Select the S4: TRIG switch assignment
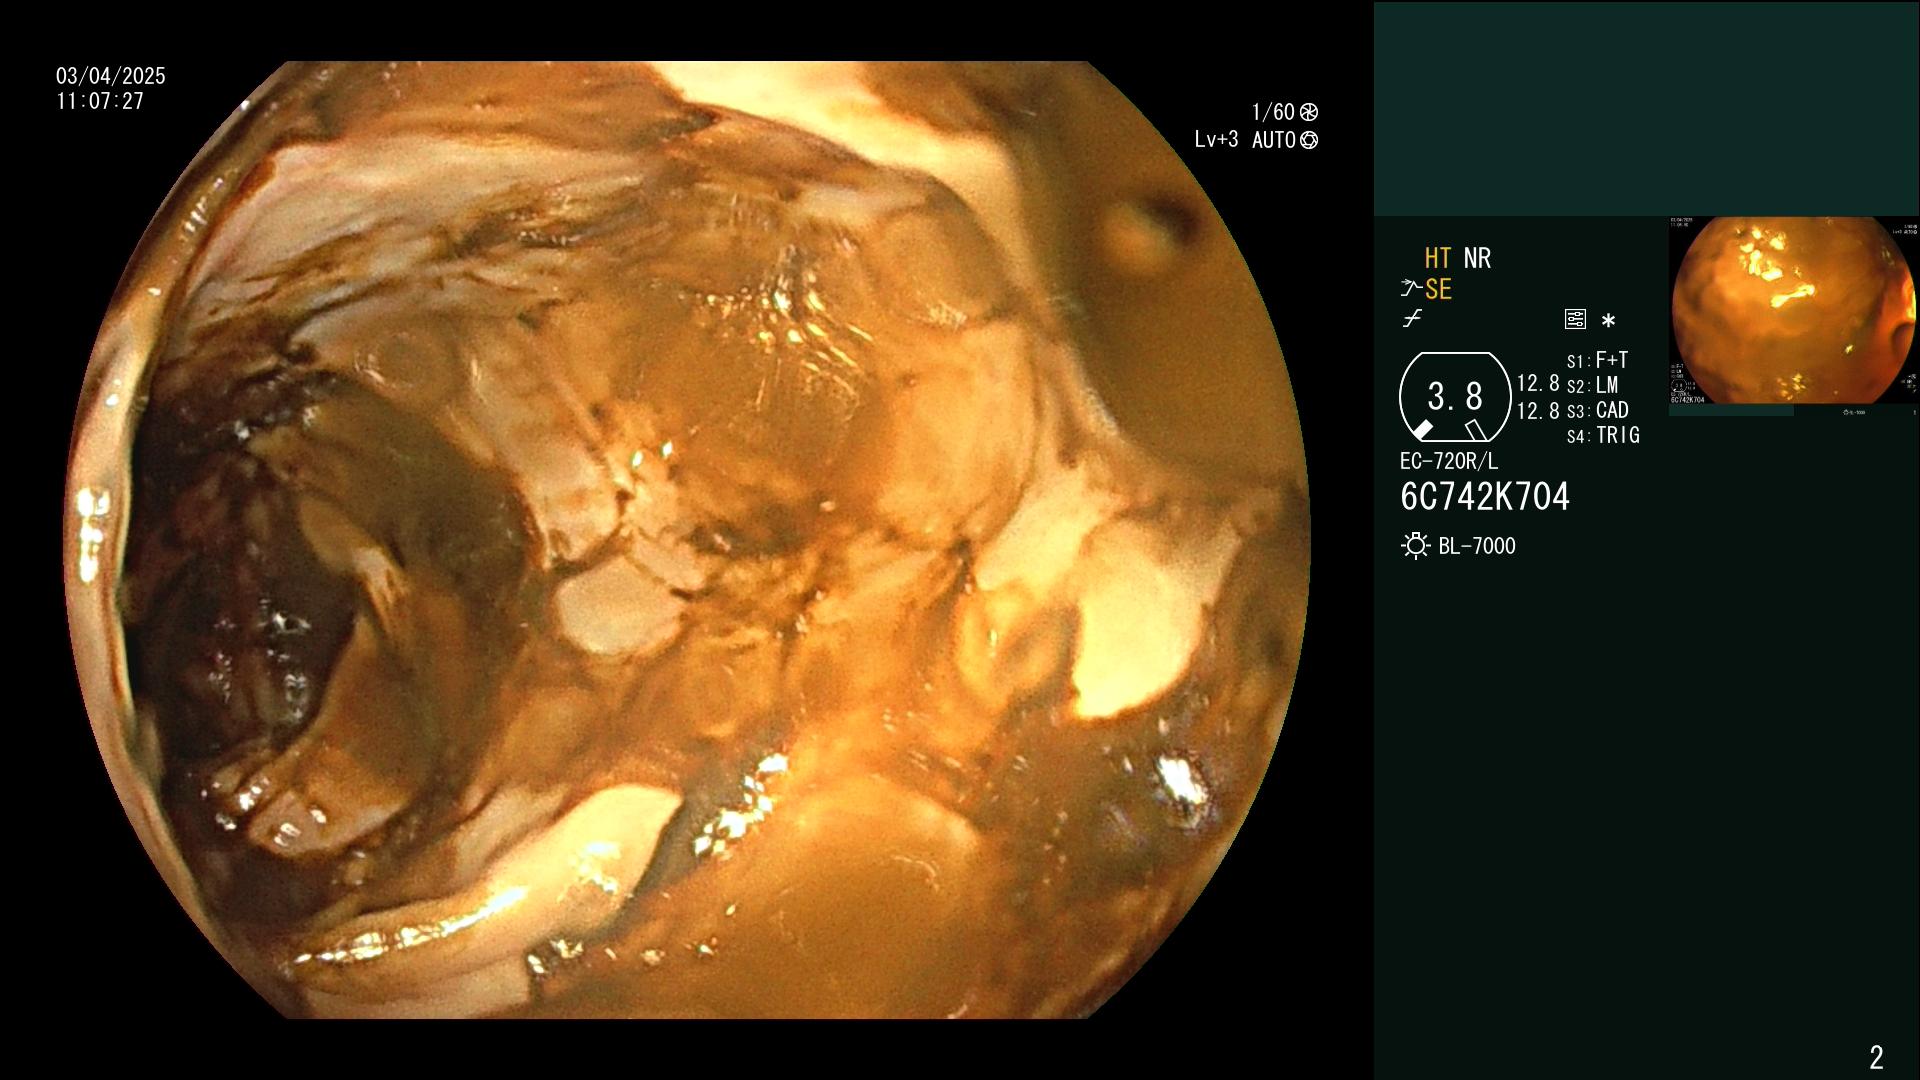This screenshot has height=1080, width=1920. (x=1603, y=435)
